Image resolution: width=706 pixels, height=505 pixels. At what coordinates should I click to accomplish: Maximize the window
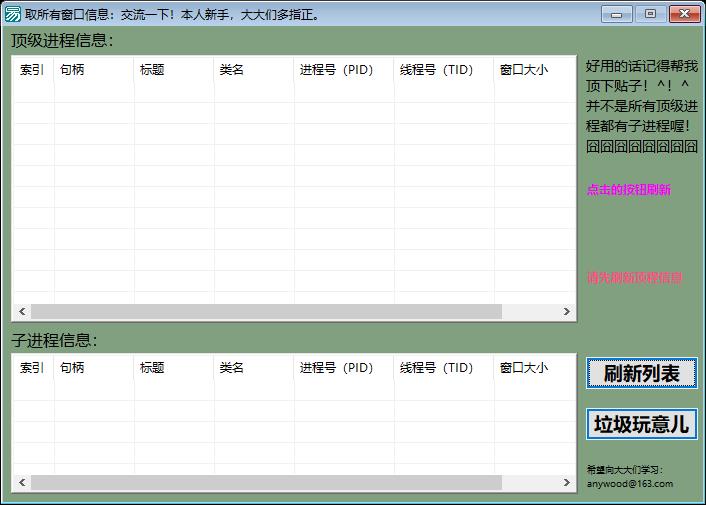[650, 14]
